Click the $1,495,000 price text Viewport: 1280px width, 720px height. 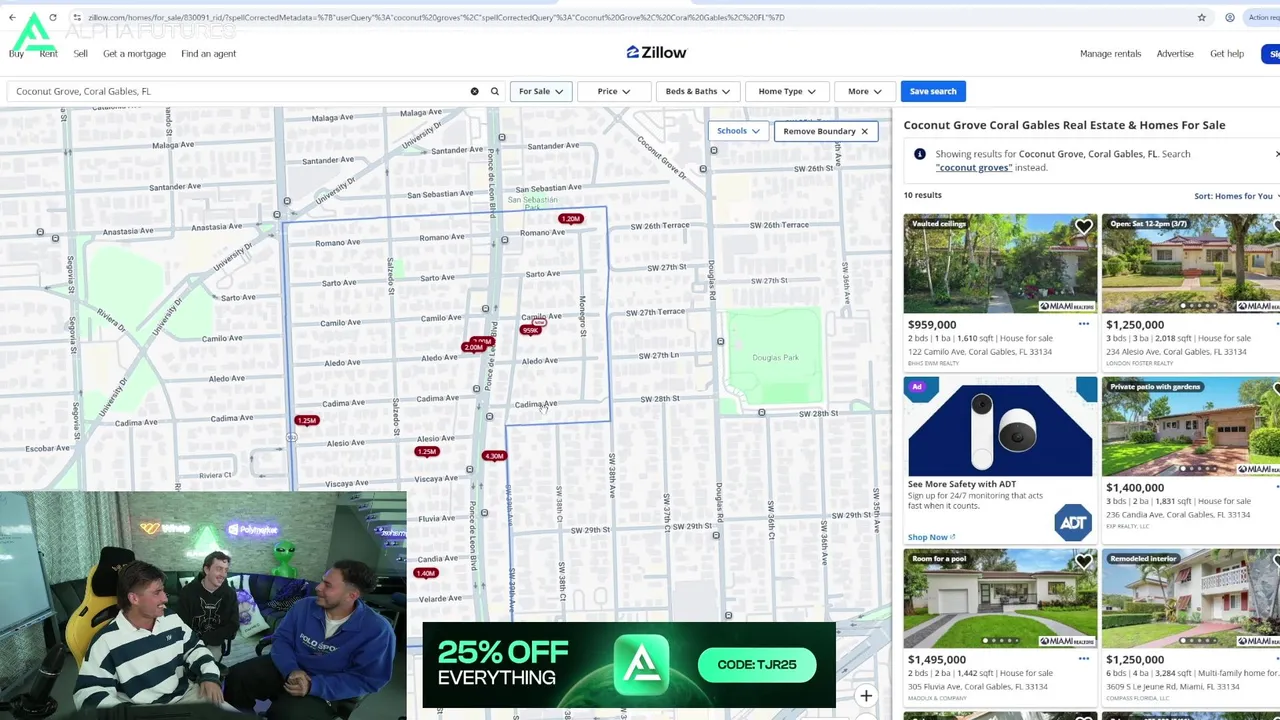[x=937, y=659]
